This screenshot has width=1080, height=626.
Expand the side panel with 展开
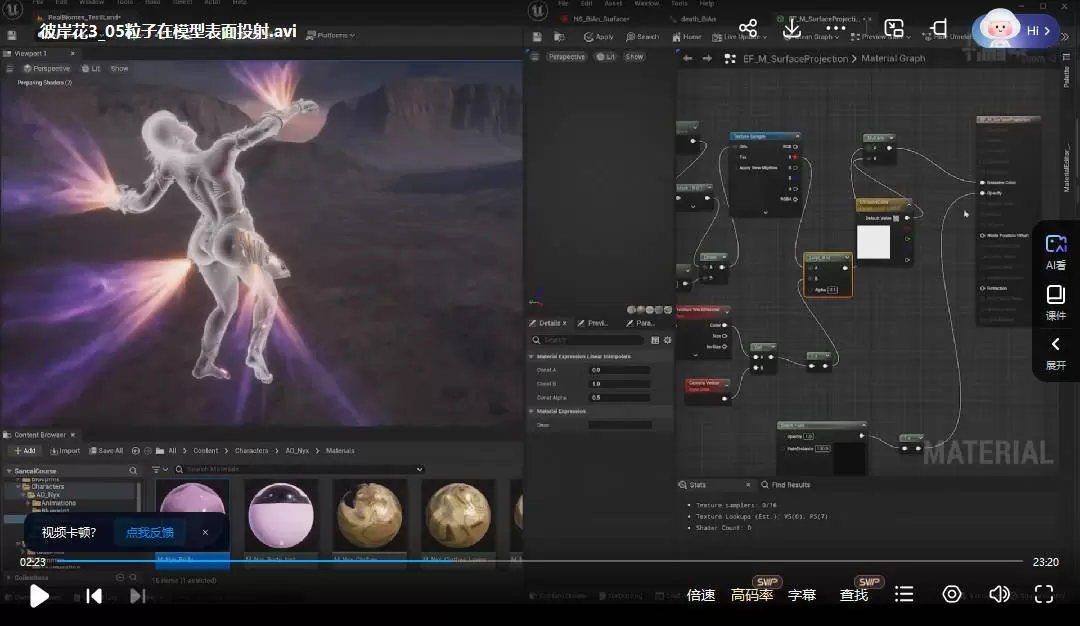pyautogui.click(x=1055, y=353)
